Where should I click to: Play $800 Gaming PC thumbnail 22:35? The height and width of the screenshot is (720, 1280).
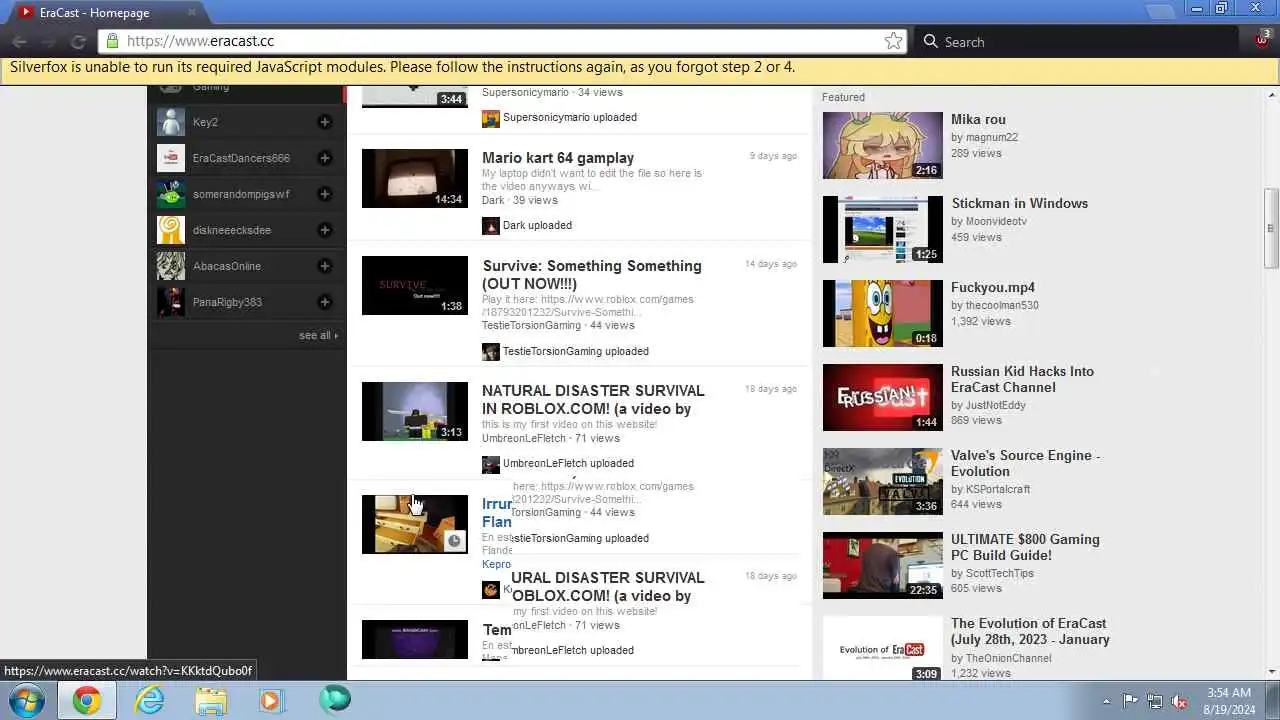[882, 566]
